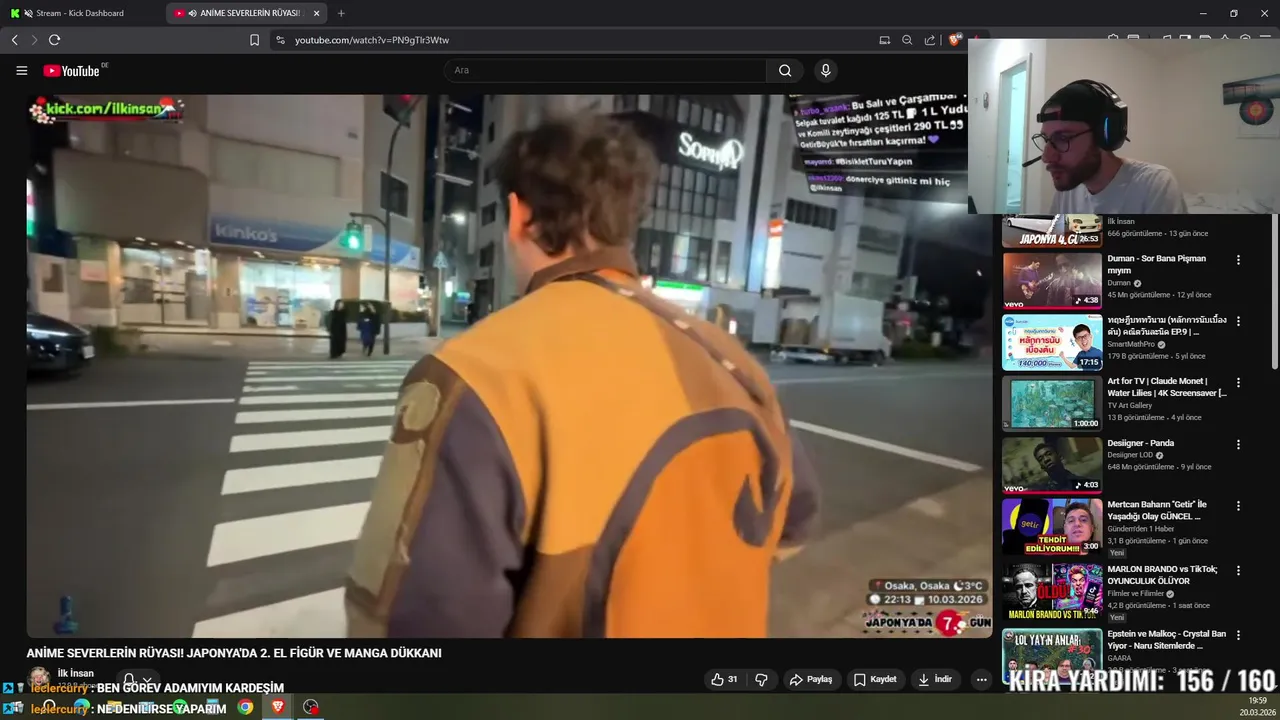Open the zoom-out magnifier icon in address bar
The height and width of the screenshot is (720, 1280).
click(907, 40)
